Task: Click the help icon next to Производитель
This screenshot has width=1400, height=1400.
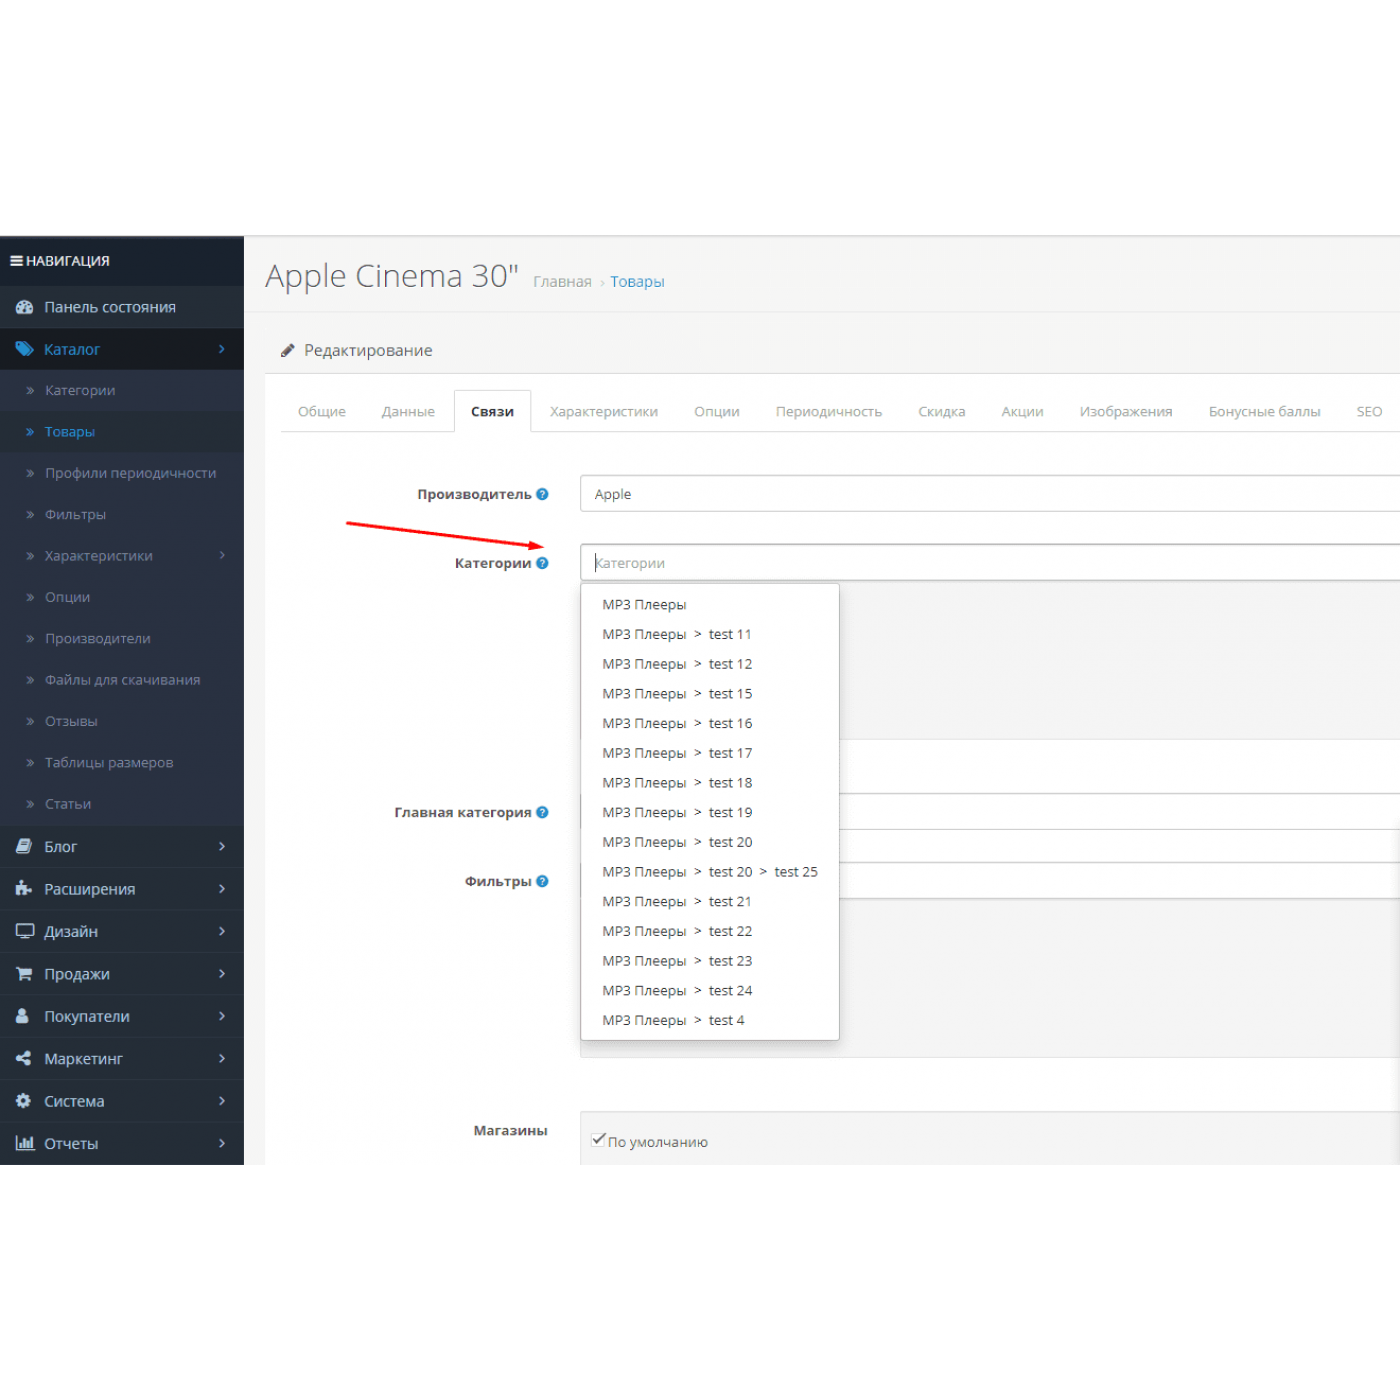Action: [x=542, y=494]
